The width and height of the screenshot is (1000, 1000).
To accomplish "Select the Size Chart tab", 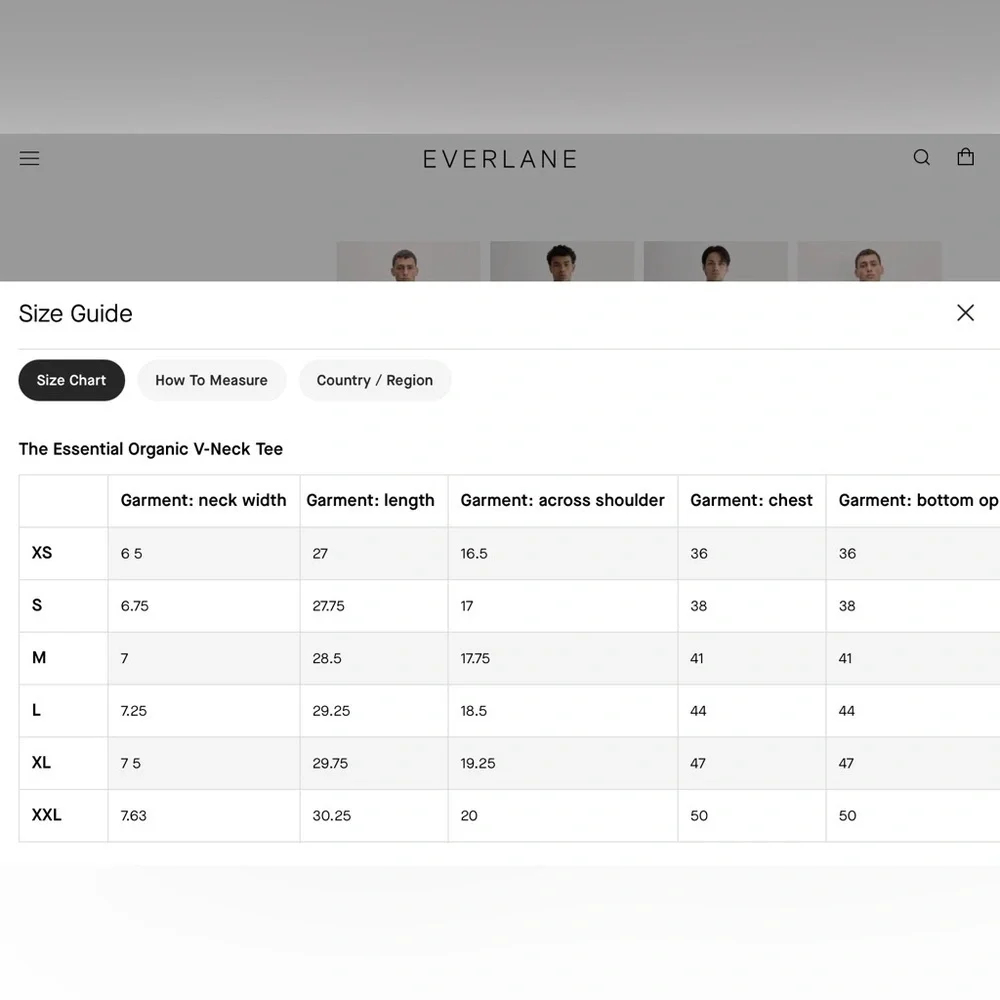I will pyautogui.click(x=71, y=380).
